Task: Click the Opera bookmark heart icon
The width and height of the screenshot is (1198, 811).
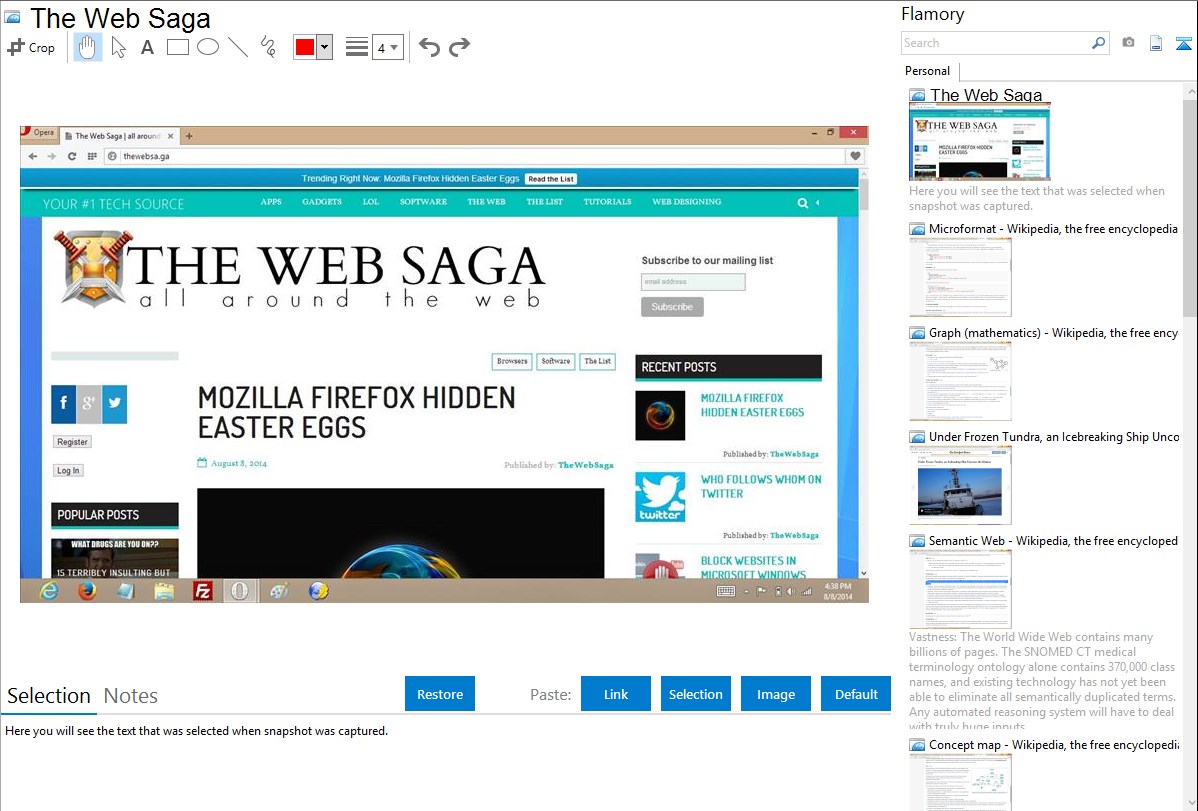Action: [x=856, y=156]
